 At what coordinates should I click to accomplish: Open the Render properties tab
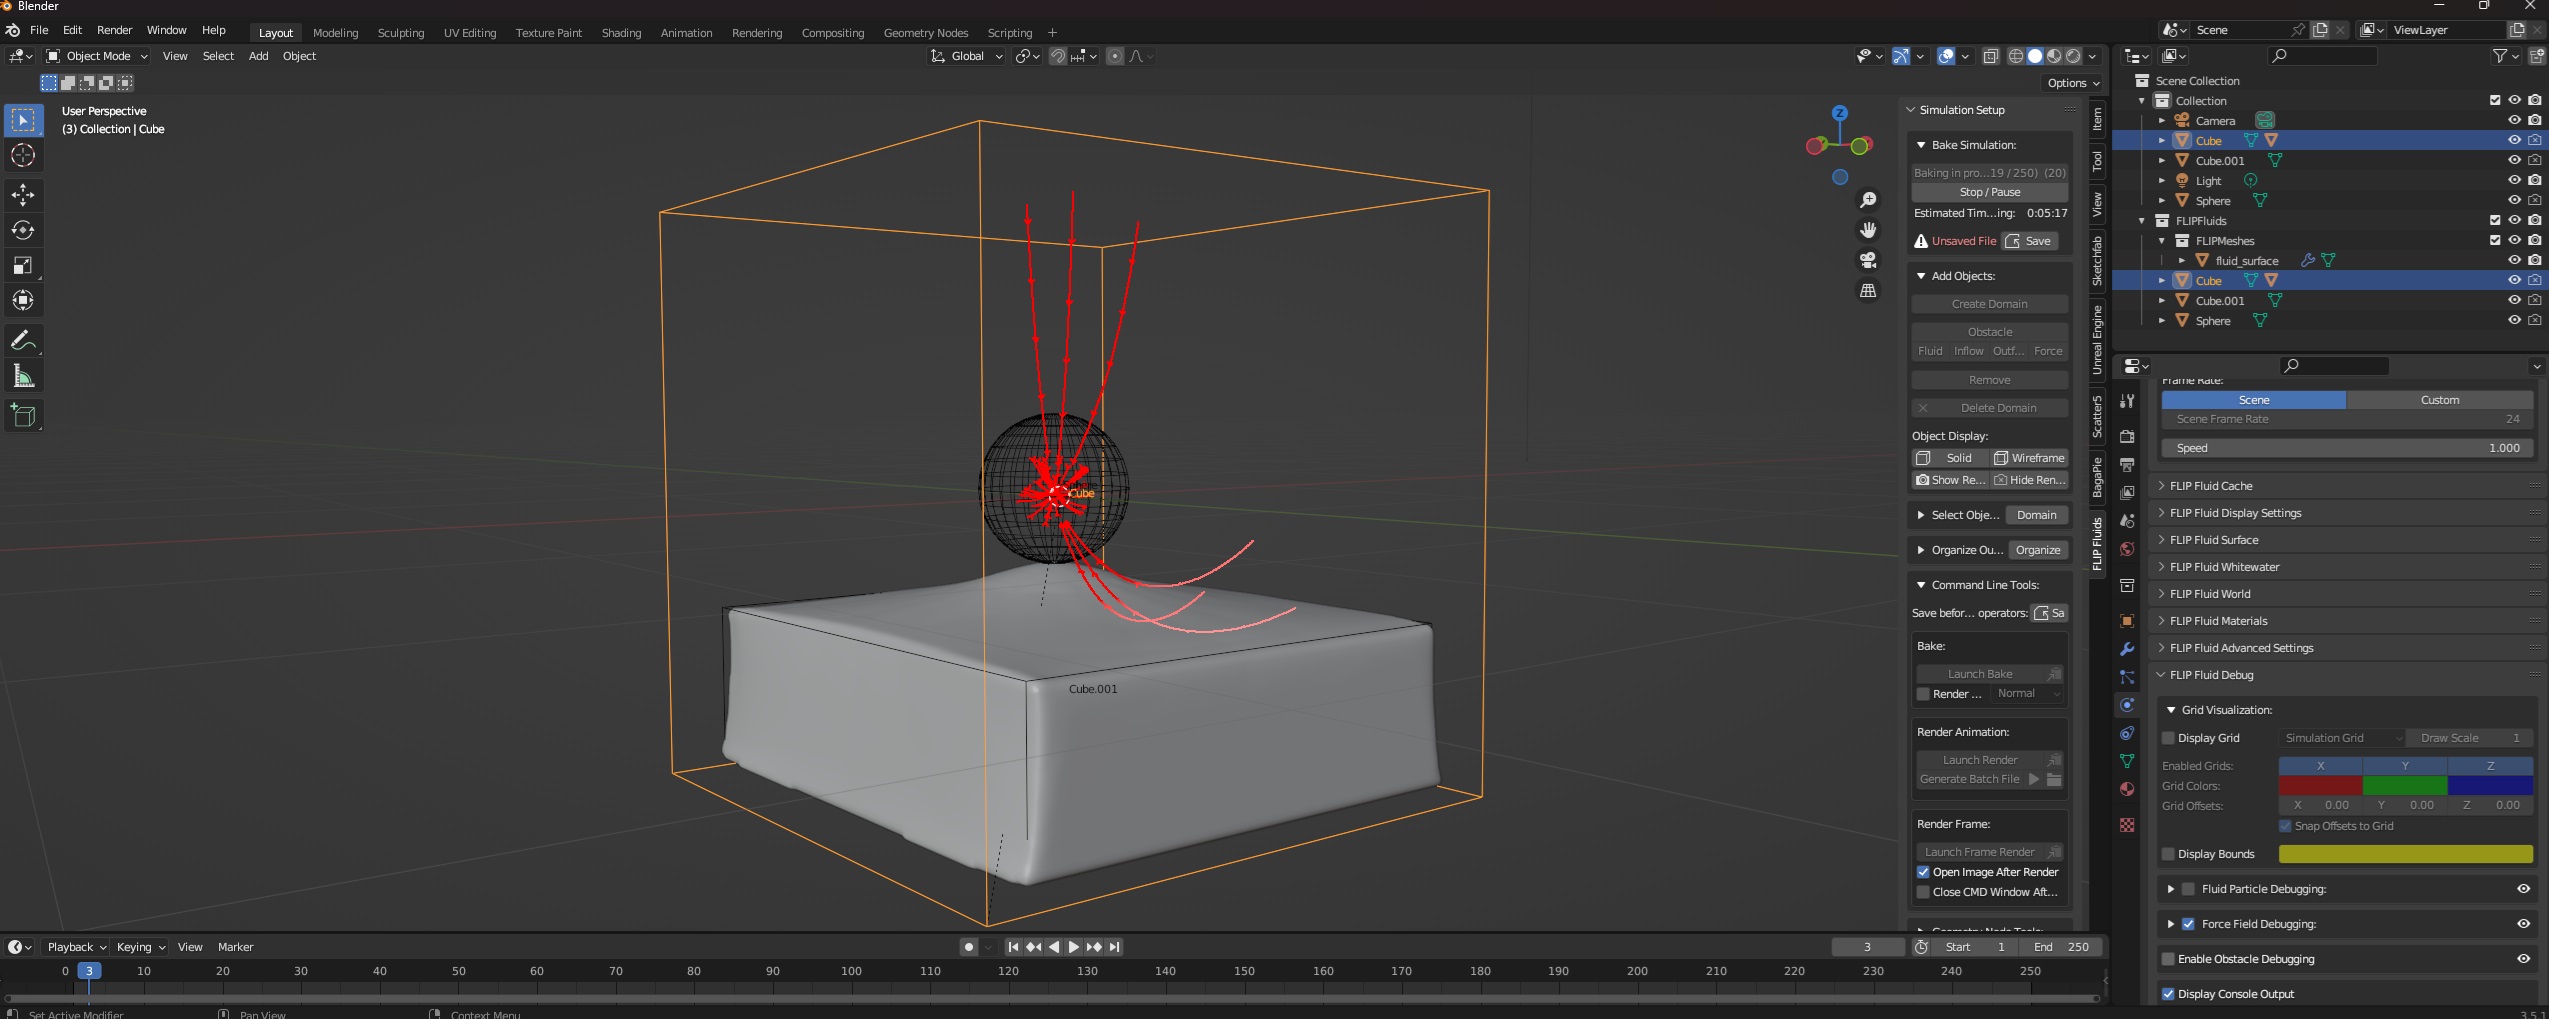click(2127, 437)
